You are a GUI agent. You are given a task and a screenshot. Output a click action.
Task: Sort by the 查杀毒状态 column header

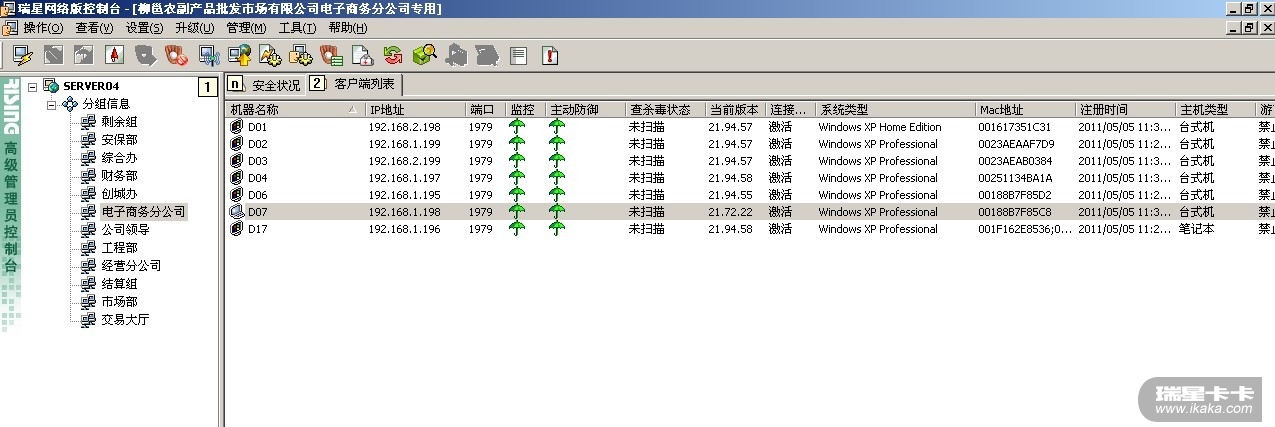click(x=665, y=109)
